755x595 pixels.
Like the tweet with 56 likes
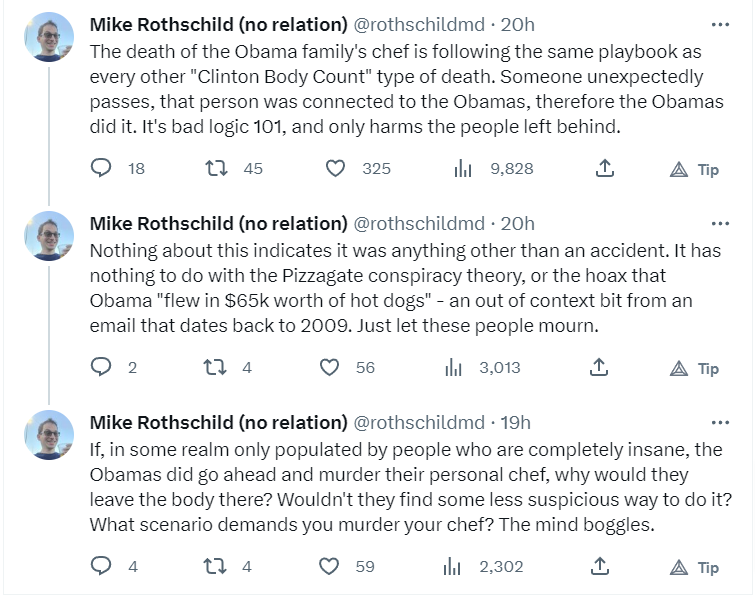click(x=329, y=368)
